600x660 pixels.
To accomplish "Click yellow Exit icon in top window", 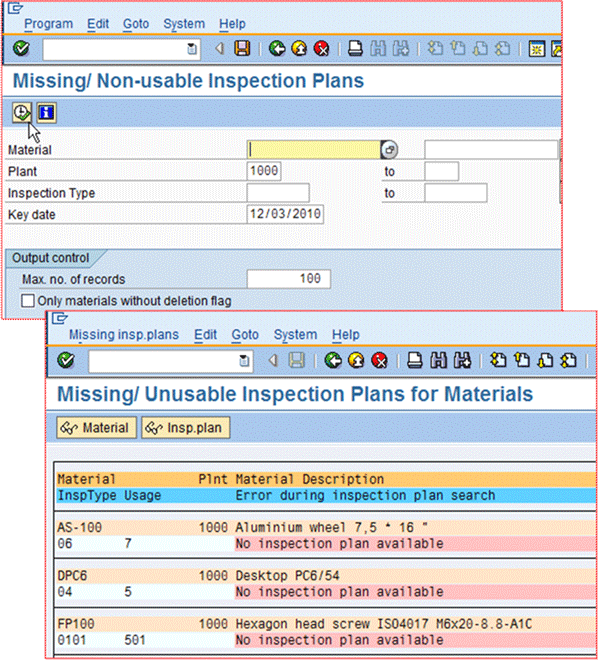I will tap(299, 48).
